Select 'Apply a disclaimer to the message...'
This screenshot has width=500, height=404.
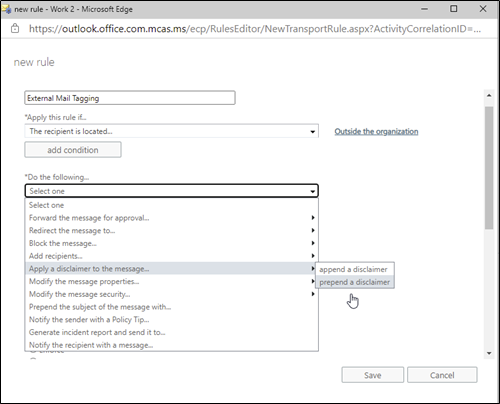[172, 269]
